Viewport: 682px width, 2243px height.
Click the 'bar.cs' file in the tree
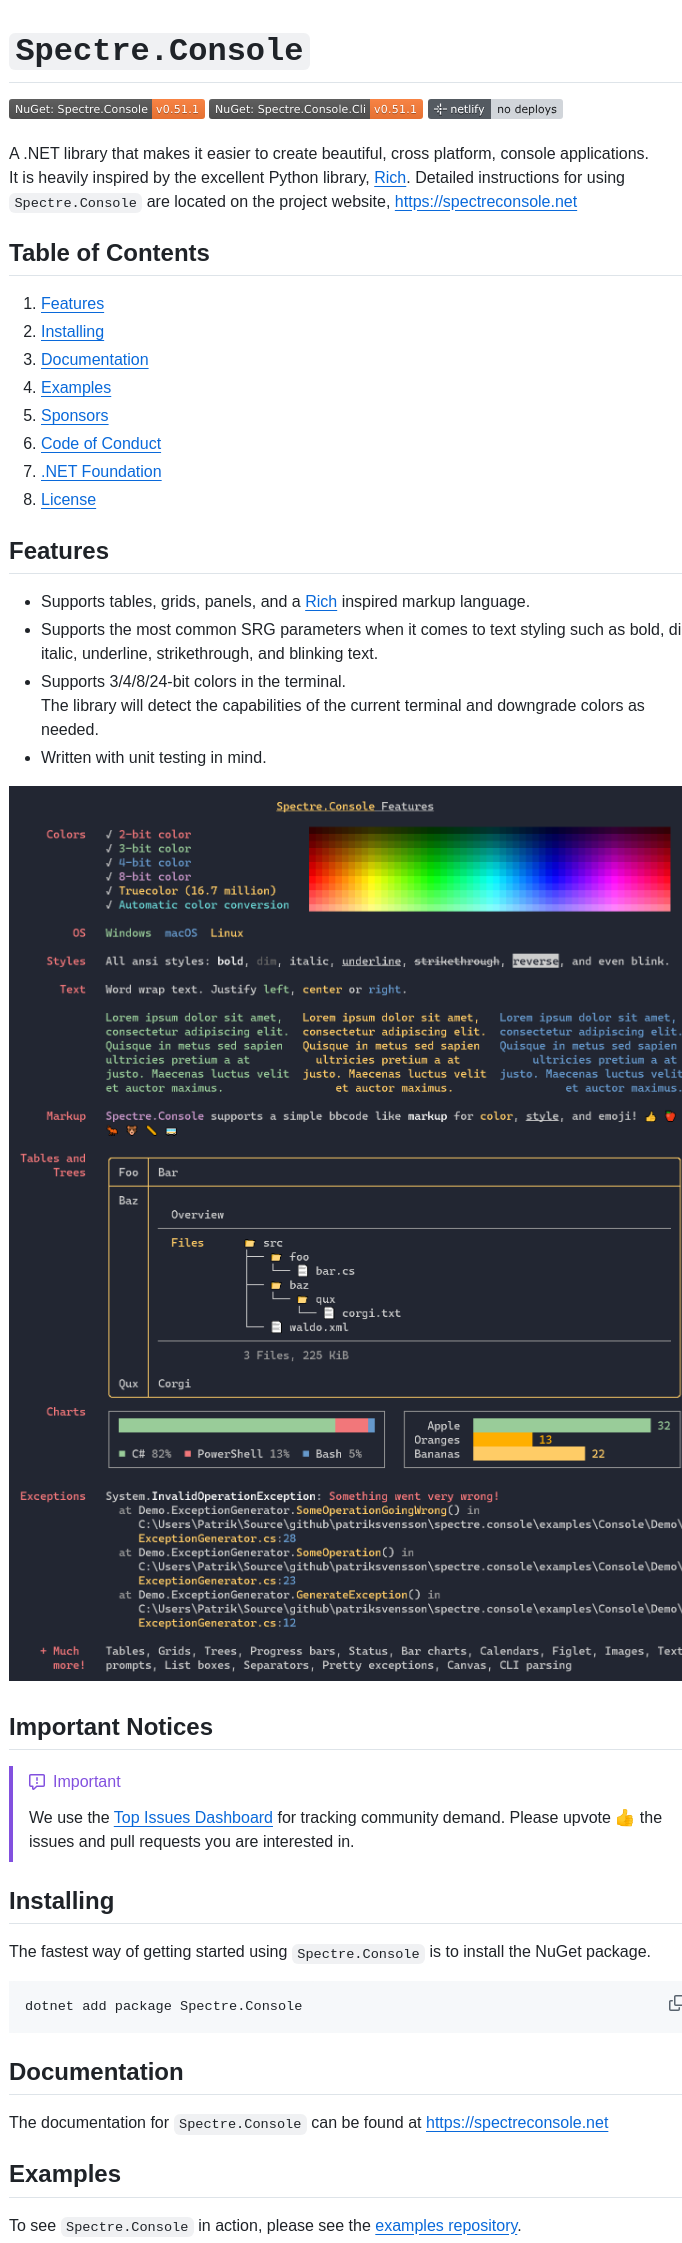(335, 1271)
